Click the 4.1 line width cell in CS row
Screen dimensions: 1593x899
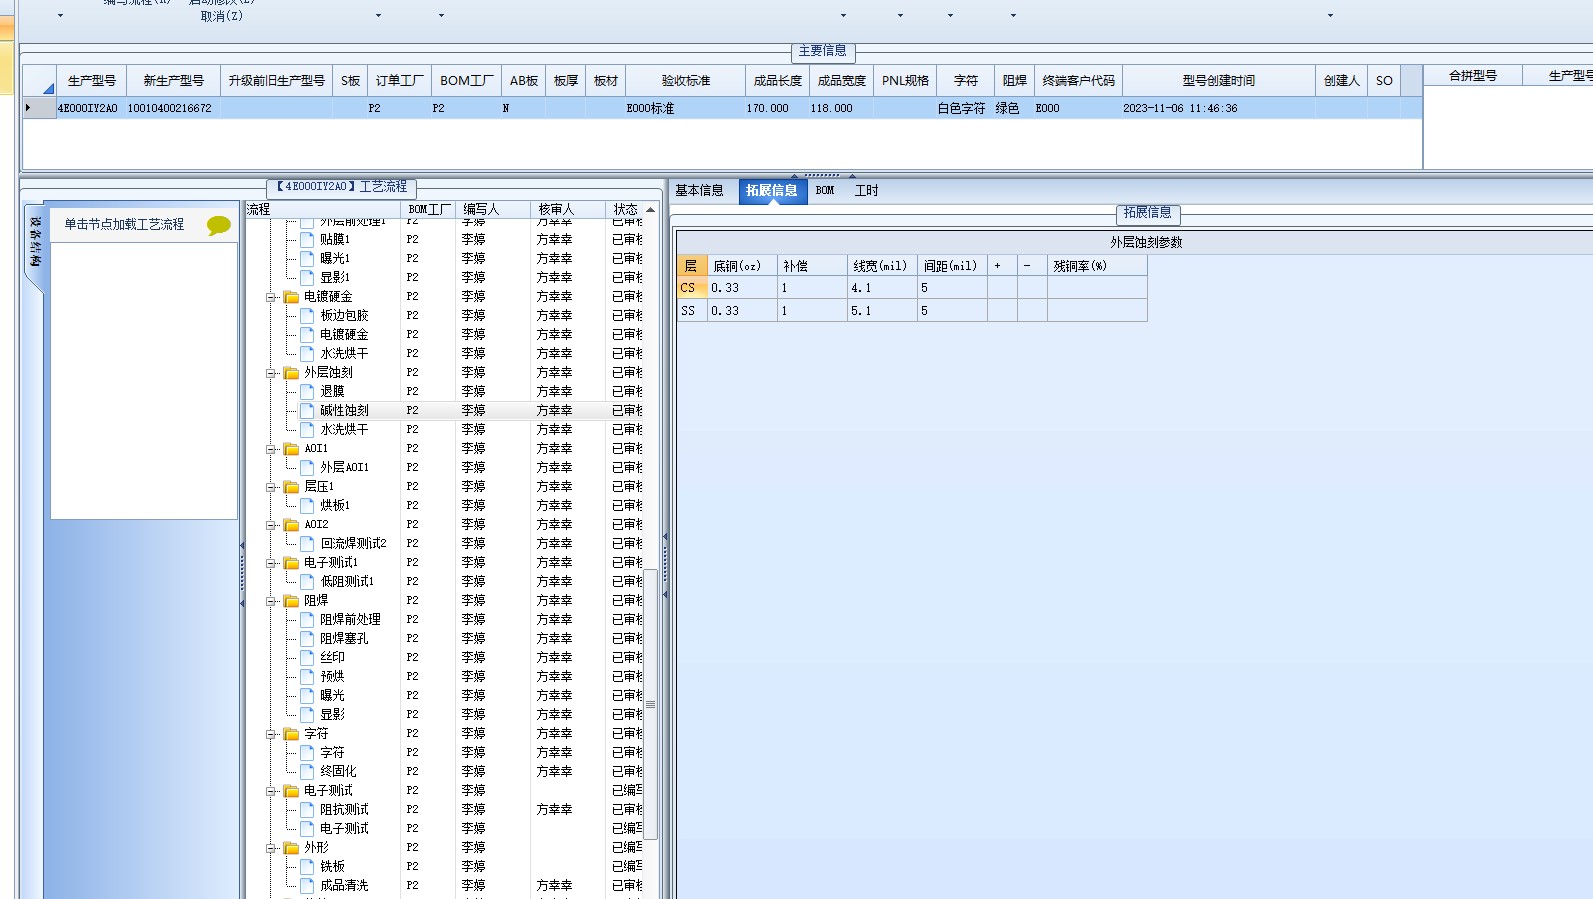pos(882,288)
